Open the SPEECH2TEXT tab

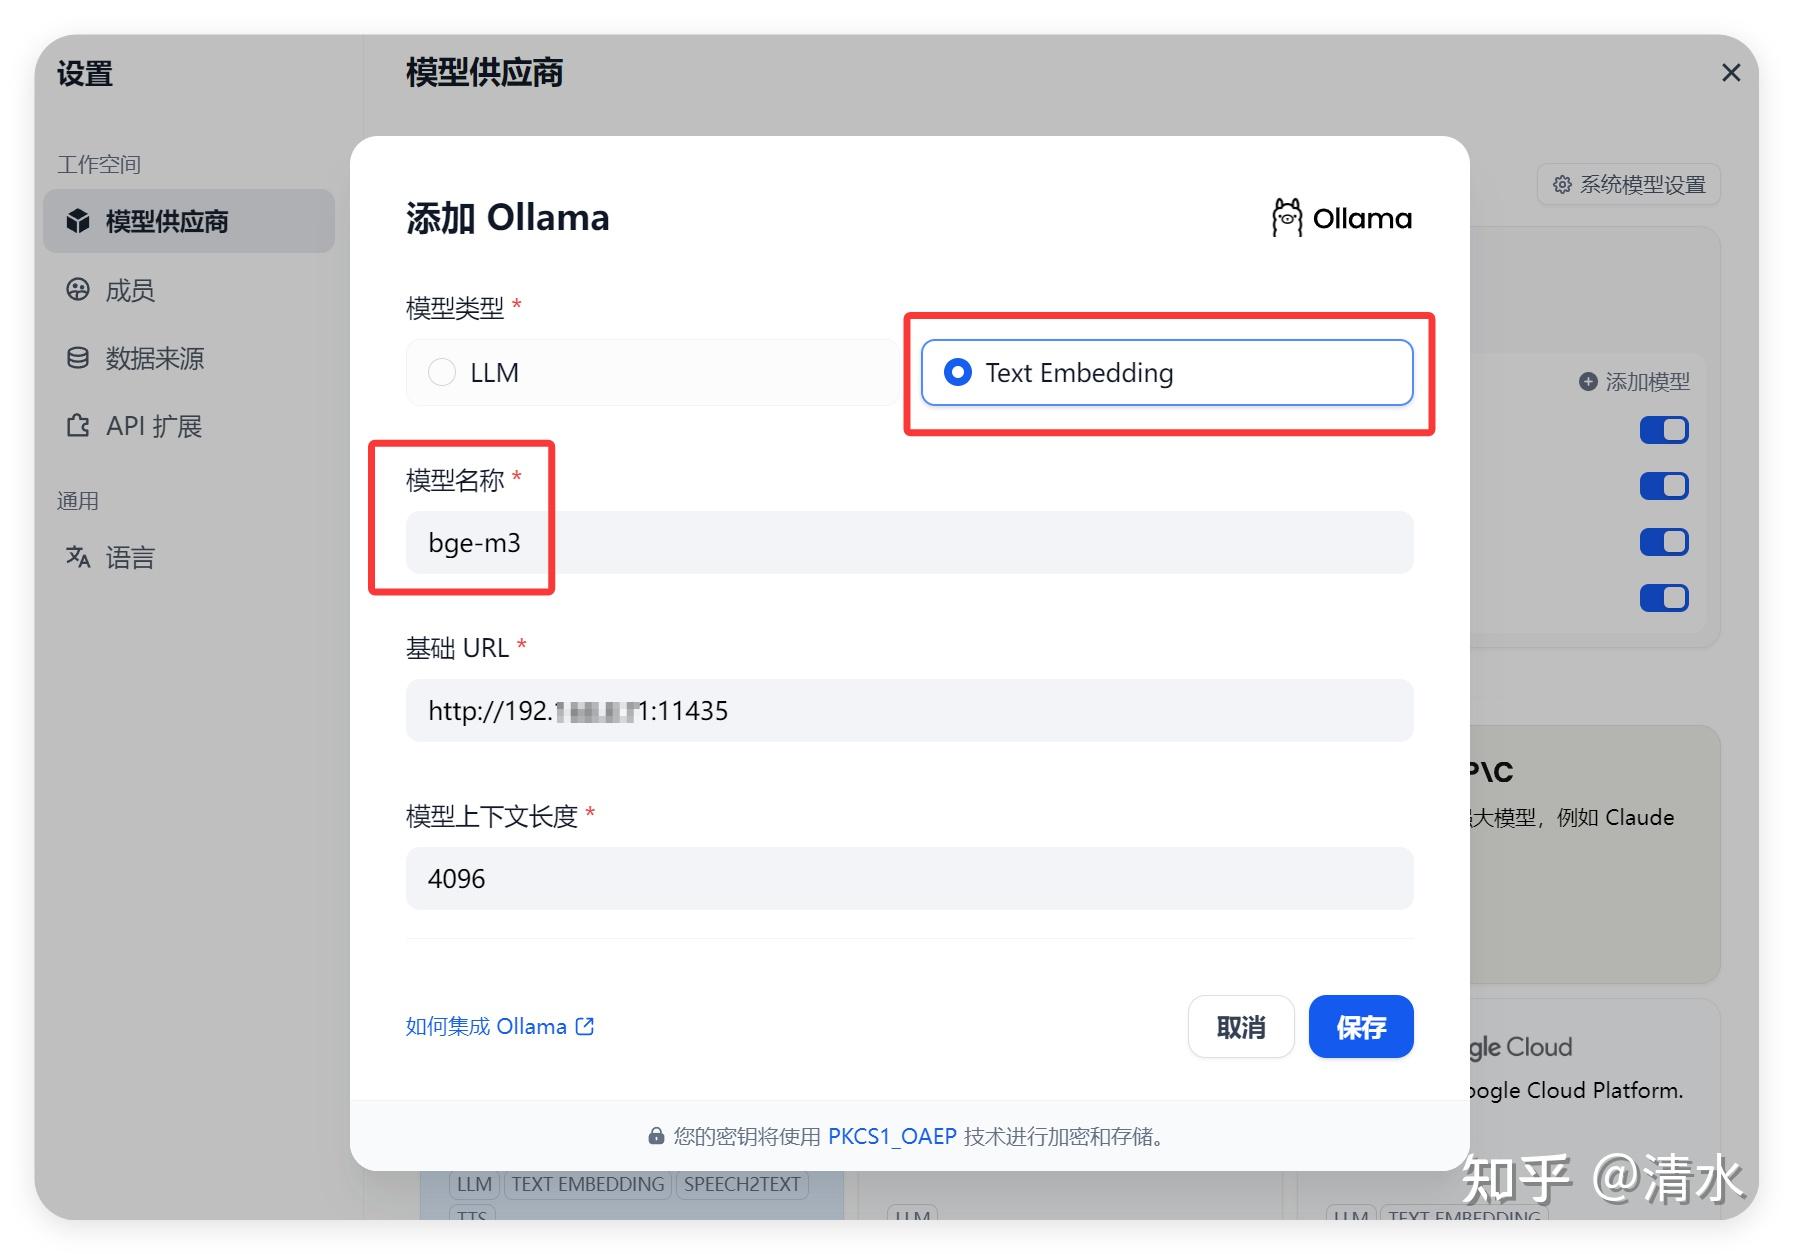click(742, 1183)
